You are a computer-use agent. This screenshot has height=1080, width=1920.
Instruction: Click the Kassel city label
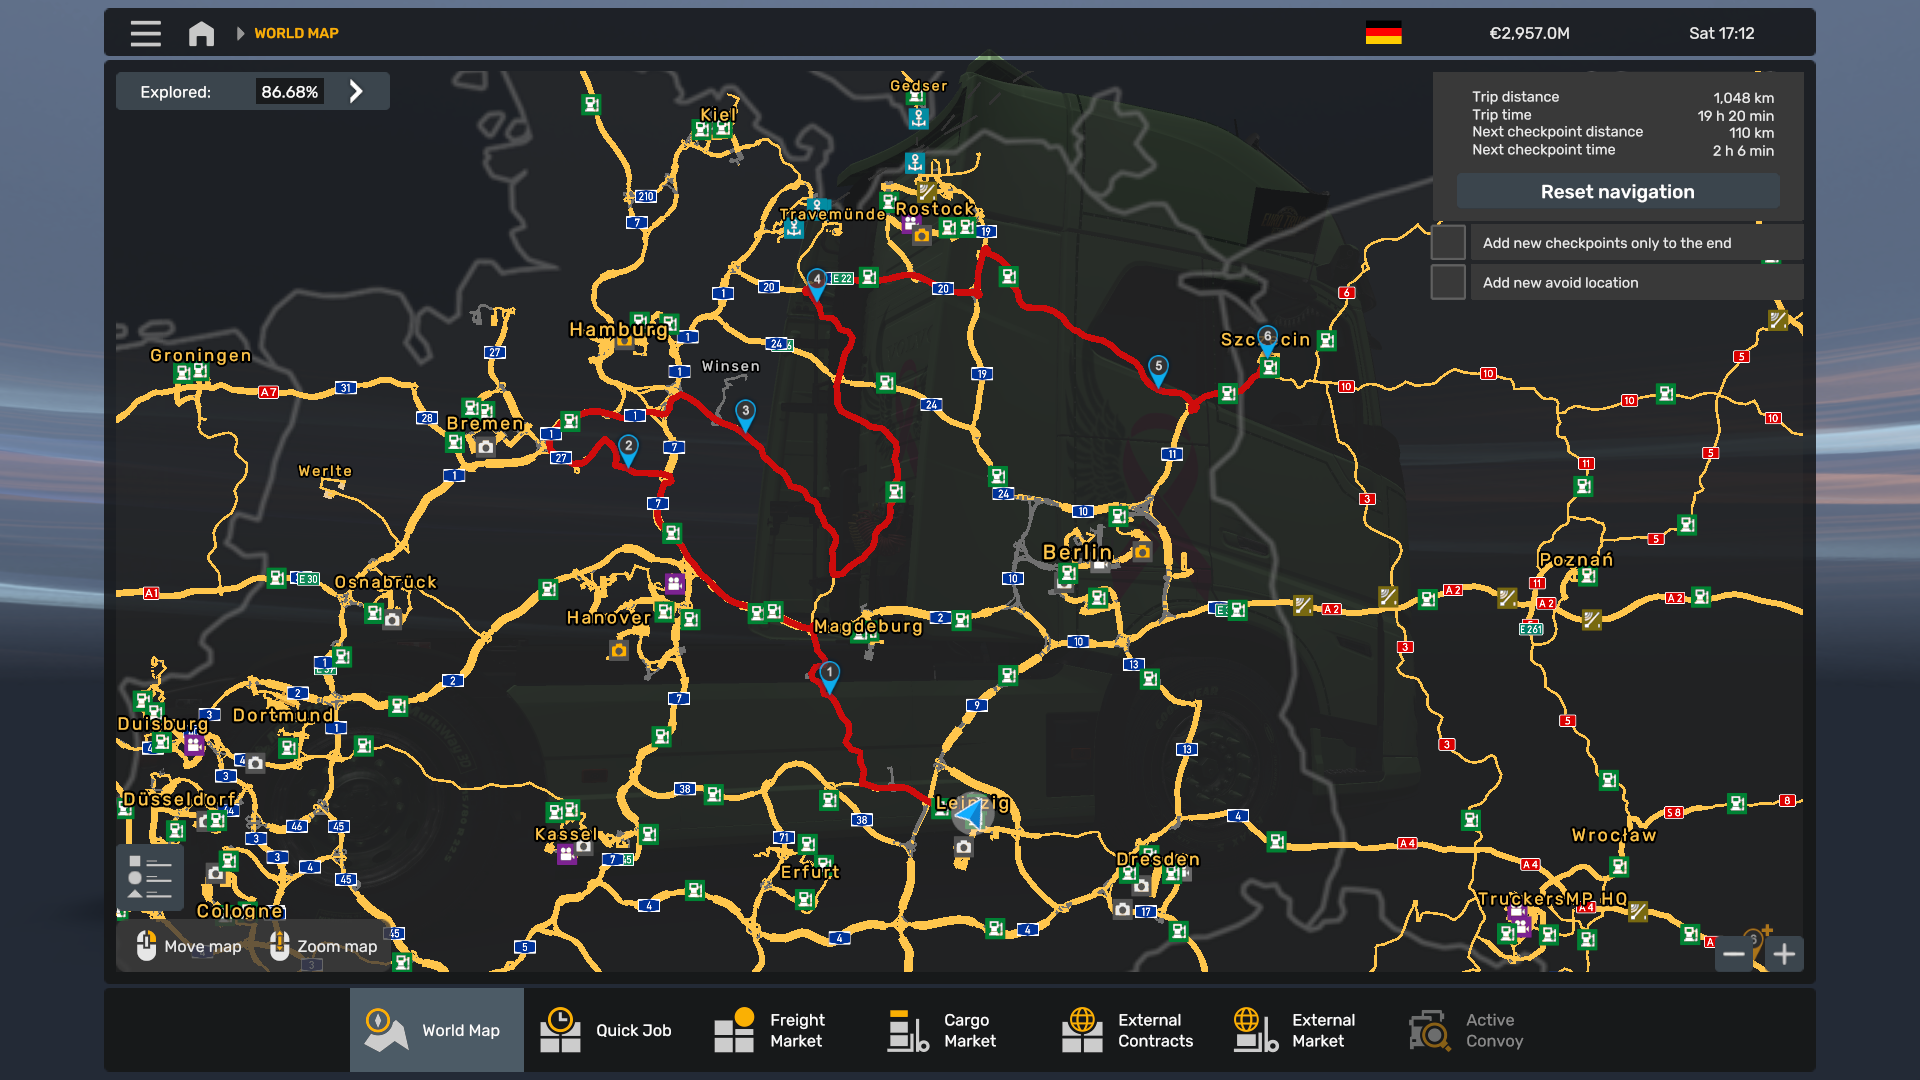pos(566,834)
